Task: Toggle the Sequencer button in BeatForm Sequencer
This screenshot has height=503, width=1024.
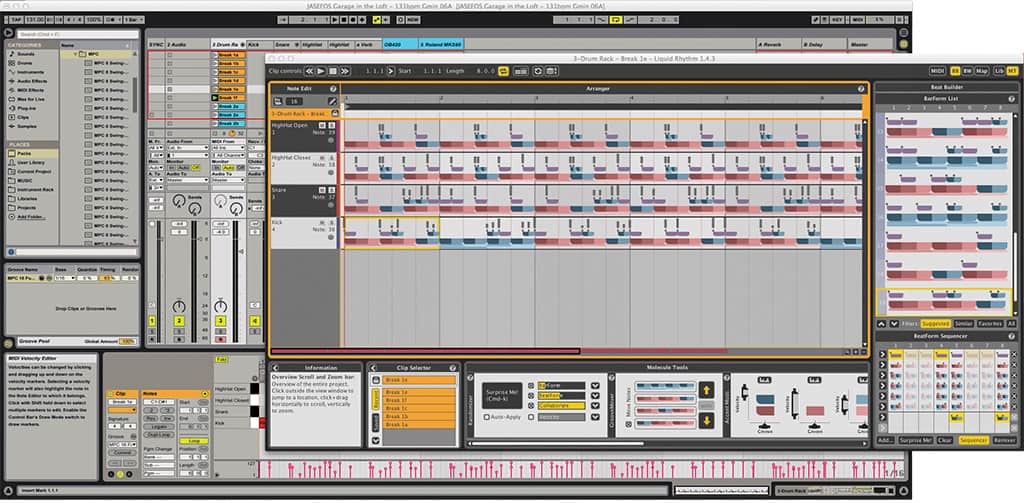Action: (x=973, y=440)
